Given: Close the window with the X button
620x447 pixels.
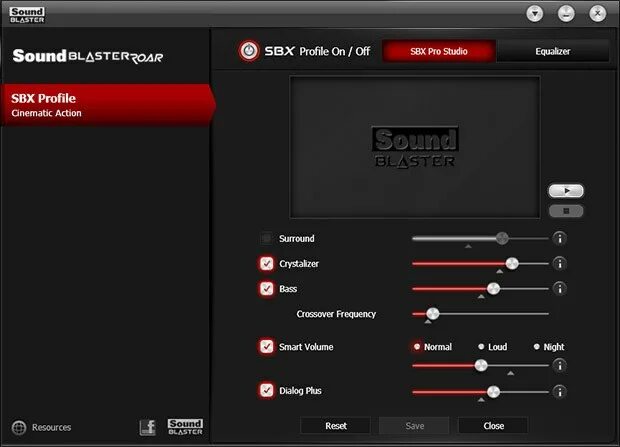Looking at the screenshot, I should coord(597,14).
